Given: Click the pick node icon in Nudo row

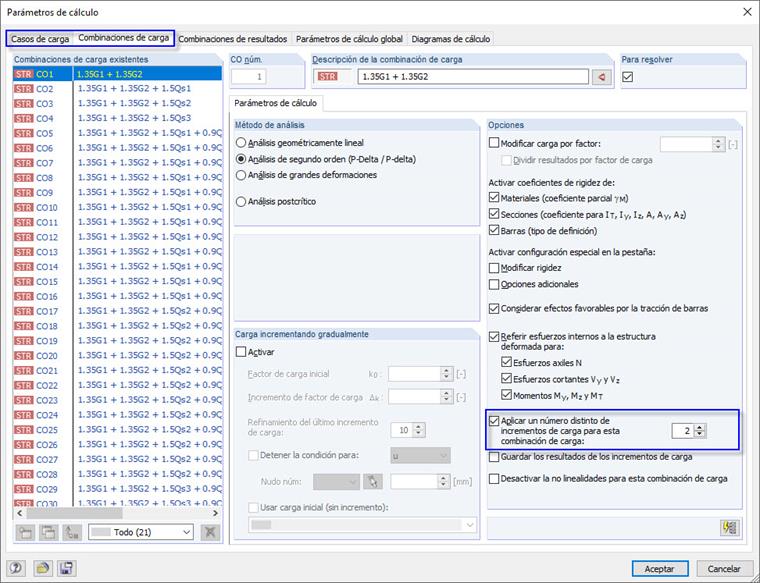Looking at the screenshot, I should [372, 481].
